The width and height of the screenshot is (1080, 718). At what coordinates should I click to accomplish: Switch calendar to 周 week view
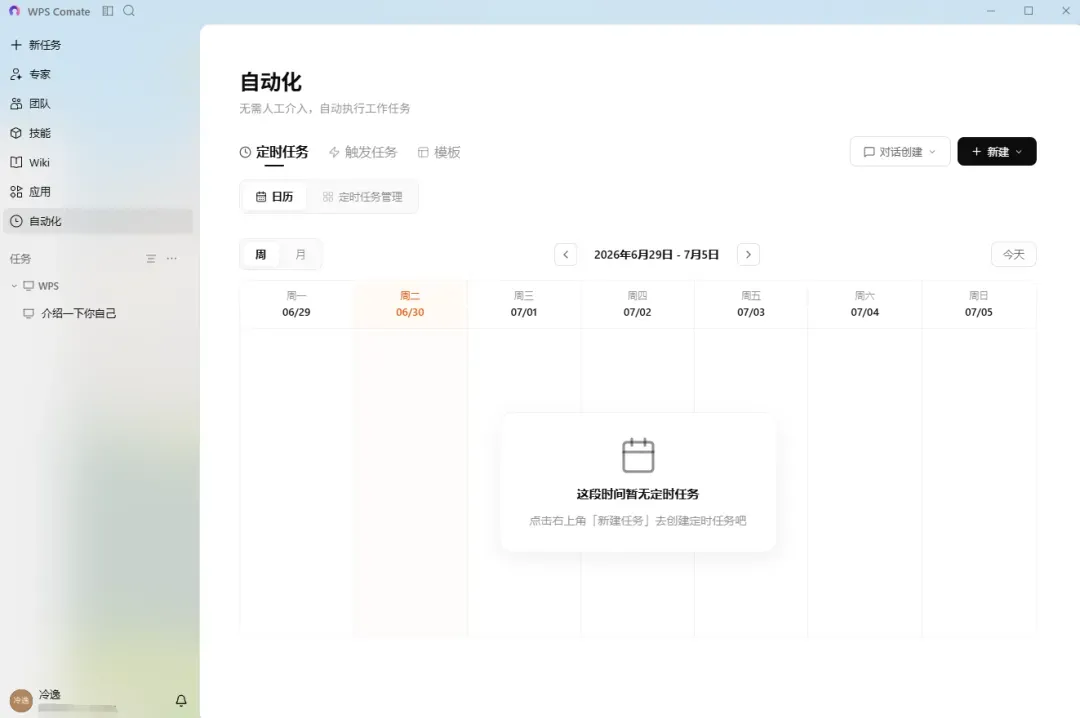click(x=260, y=255)
